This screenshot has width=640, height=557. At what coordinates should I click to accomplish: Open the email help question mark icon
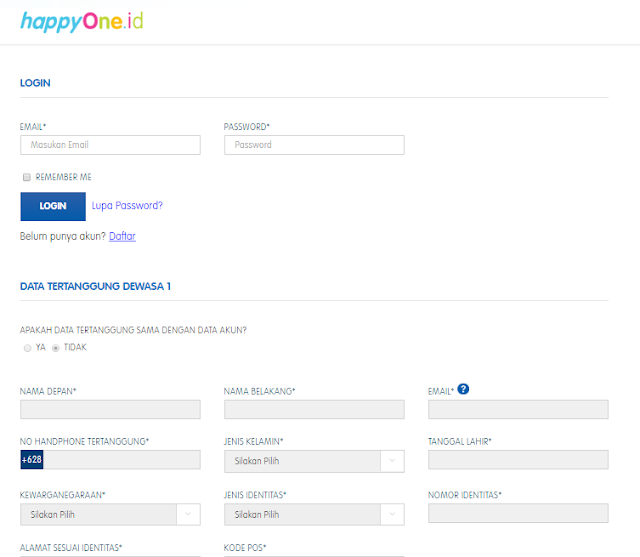(463, 389)
